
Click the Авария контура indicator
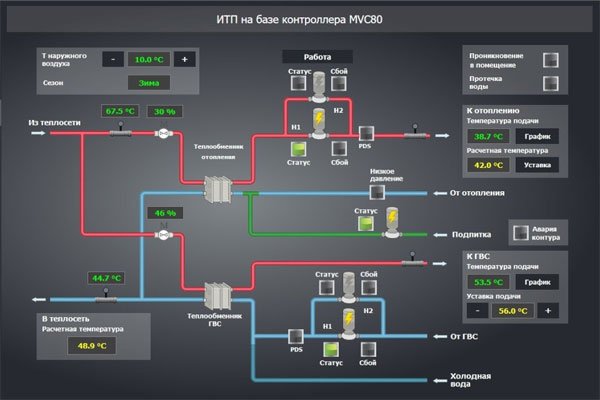click(520, 233)
